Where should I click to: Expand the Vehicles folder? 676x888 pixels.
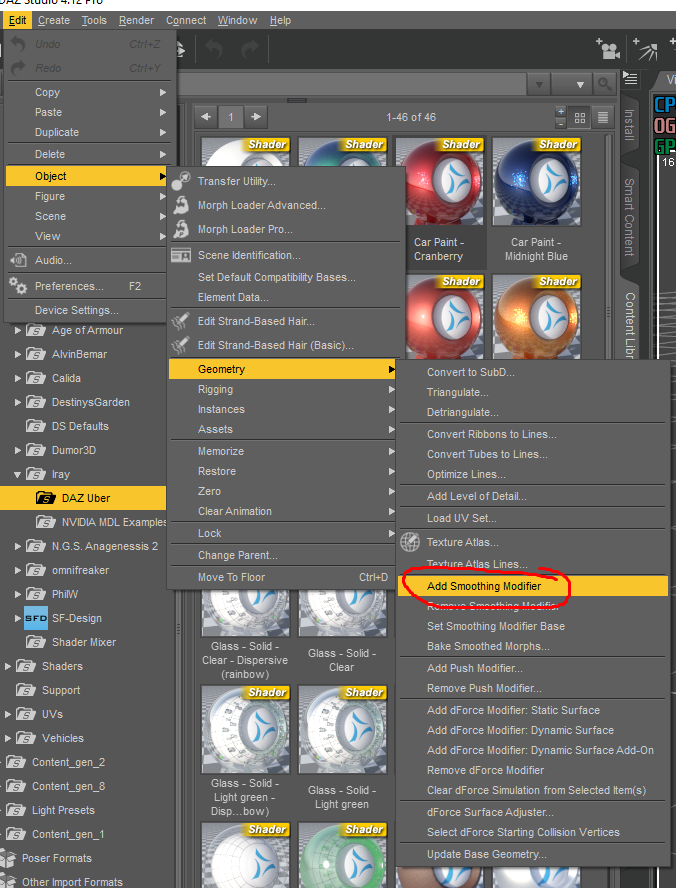[x=7, y=738]
